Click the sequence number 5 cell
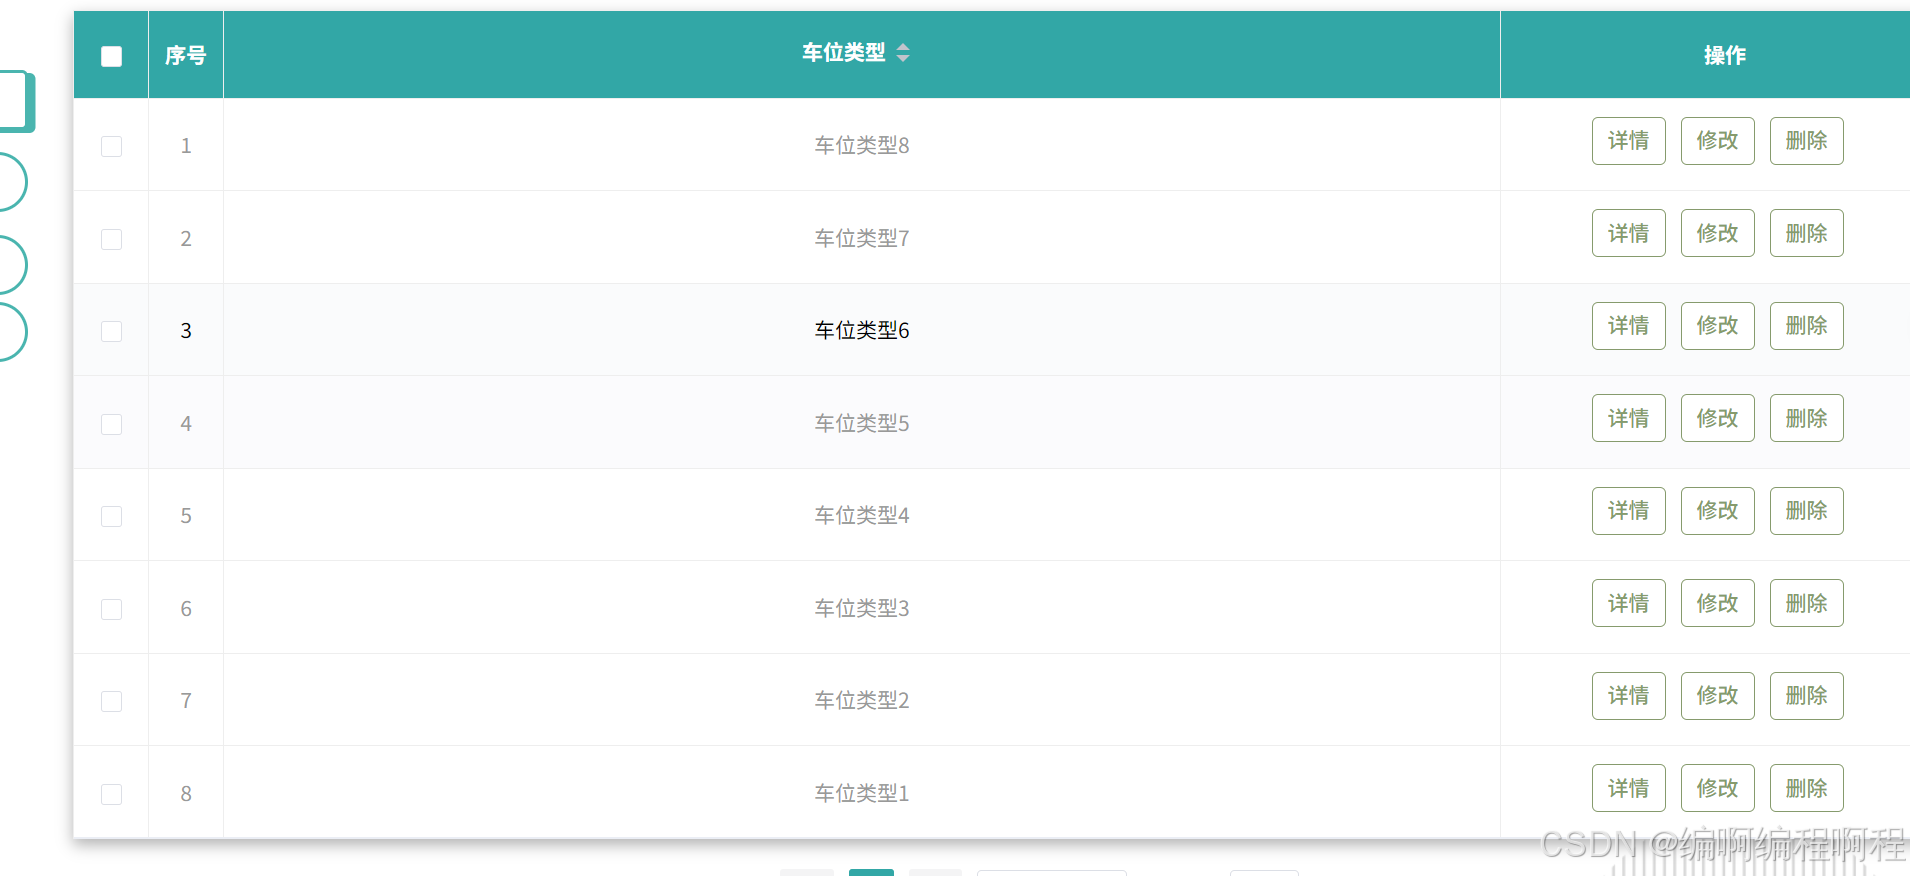This screenshot has height=876, width=1910. coord(186,516)
